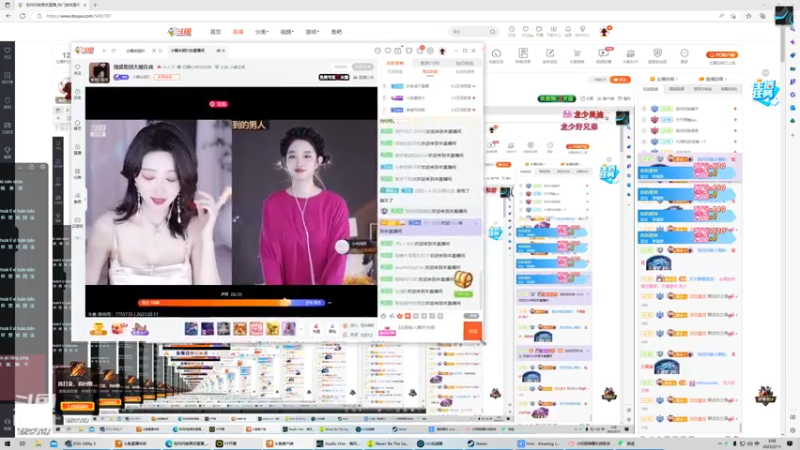The height and width of the screenshot is (450, 800).
Task: Click the red-outlined tag button under streamer title
Action: (167, 77)
